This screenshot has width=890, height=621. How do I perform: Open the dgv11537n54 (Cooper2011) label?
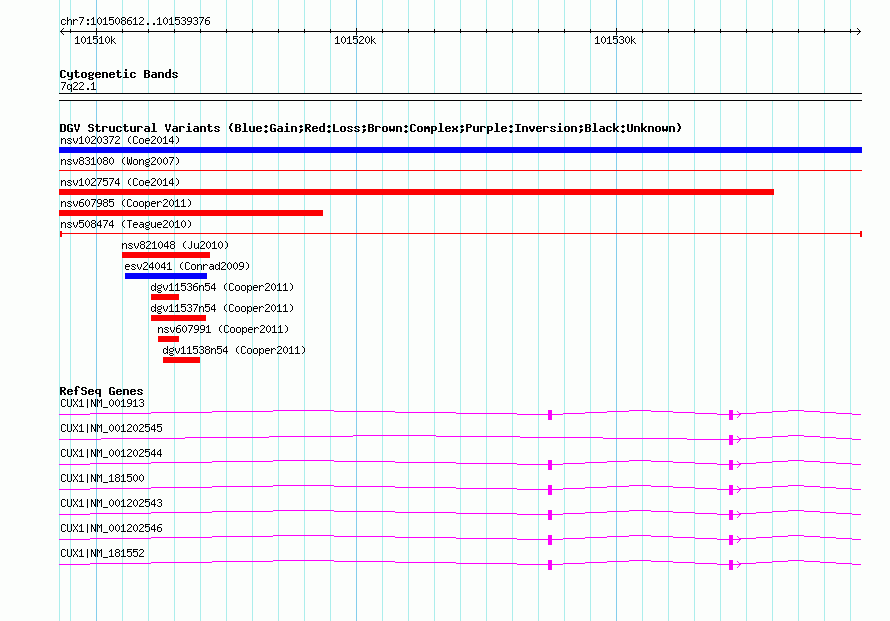point(222,308)
